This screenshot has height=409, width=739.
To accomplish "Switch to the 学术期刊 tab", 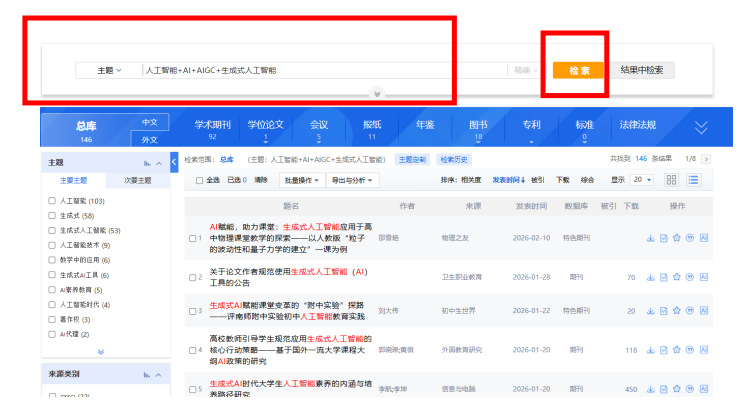I will tap(212, 130).
